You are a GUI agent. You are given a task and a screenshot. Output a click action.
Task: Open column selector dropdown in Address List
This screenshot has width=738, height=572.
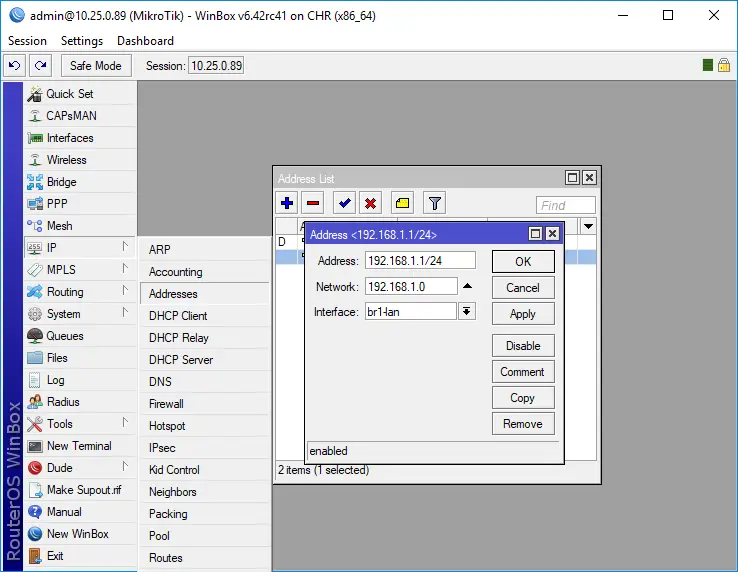[588, 226]
